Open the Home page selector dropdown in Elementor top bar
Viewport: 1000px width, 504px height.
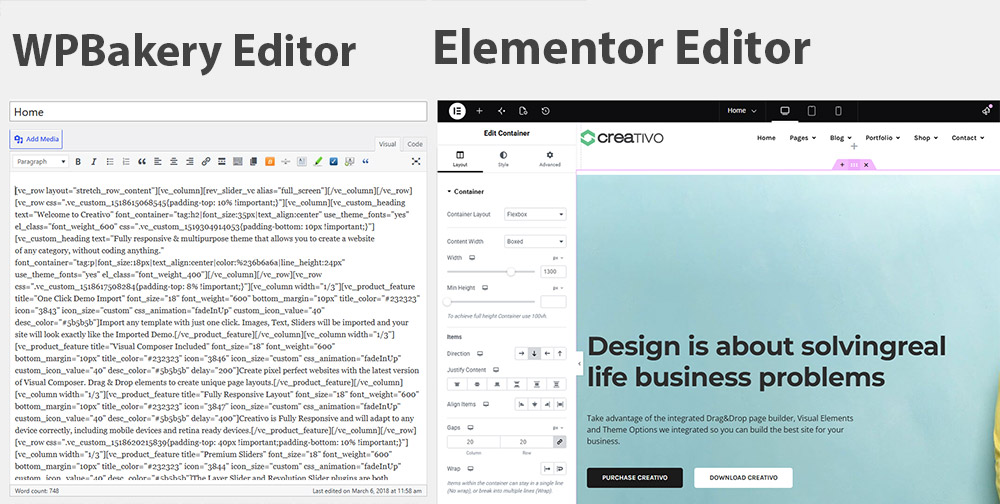tap(742, 111)
